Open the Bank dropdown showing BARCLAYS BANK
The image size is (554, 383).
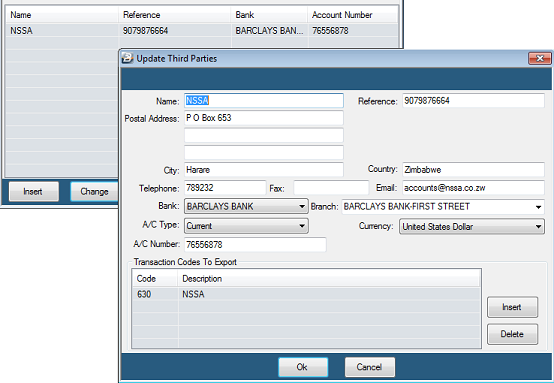[x=246, y=206]
